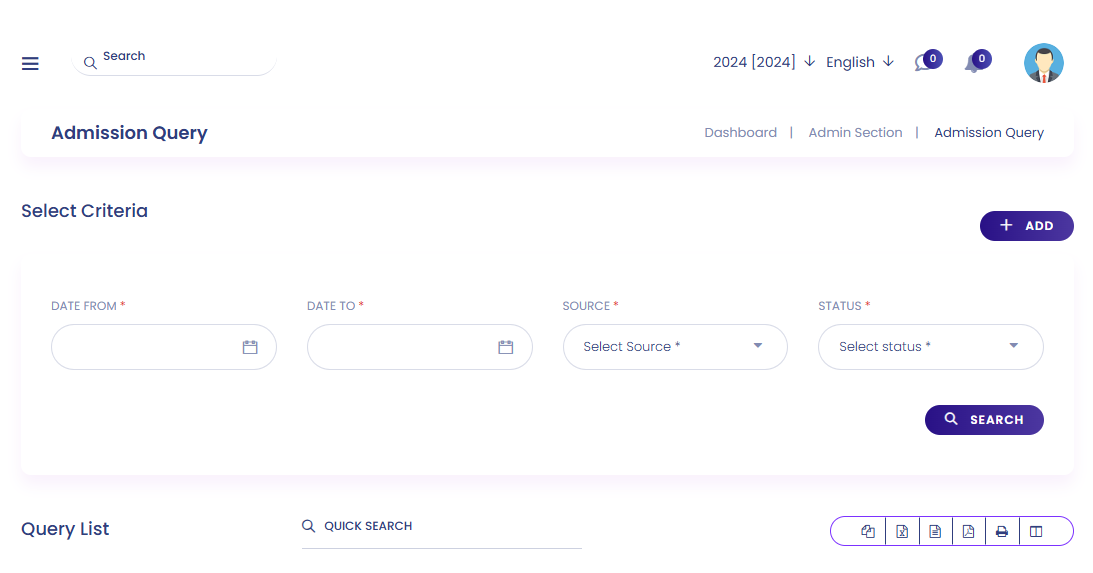Screen dimensions: 1093x573
Task: Go to Admin Section breadcrumb
Action: pos(855,132)
